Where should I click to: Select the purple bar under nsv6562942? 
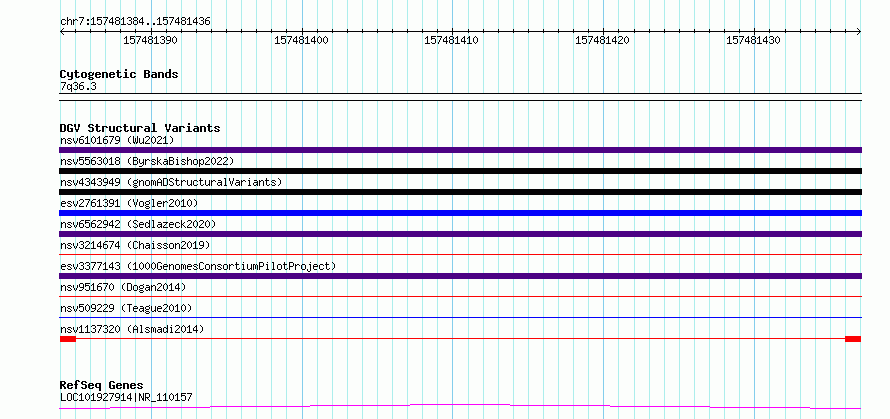click(460, 234)
